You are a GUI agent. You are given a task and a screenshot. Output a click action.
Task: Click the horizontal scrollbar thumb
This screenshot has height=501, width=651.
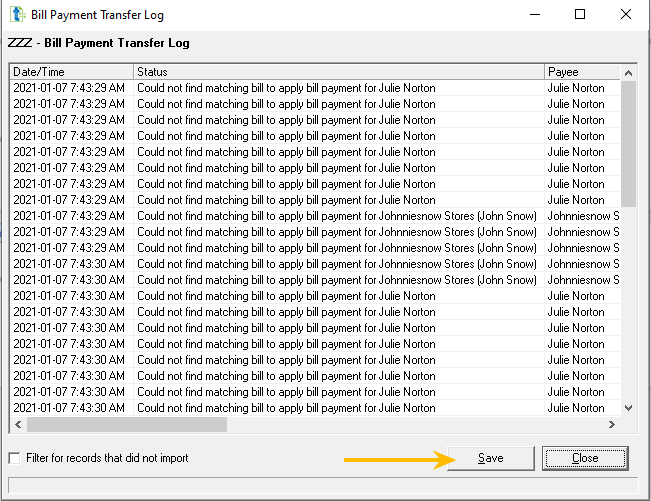pyautogui.click(x=127, y=425)
